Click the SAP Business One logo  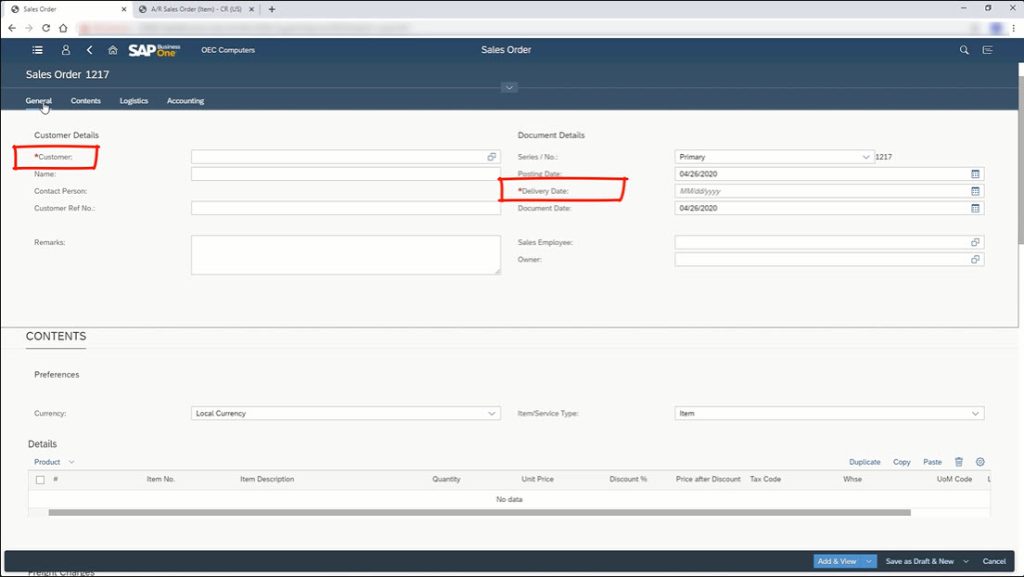(154, 50)
